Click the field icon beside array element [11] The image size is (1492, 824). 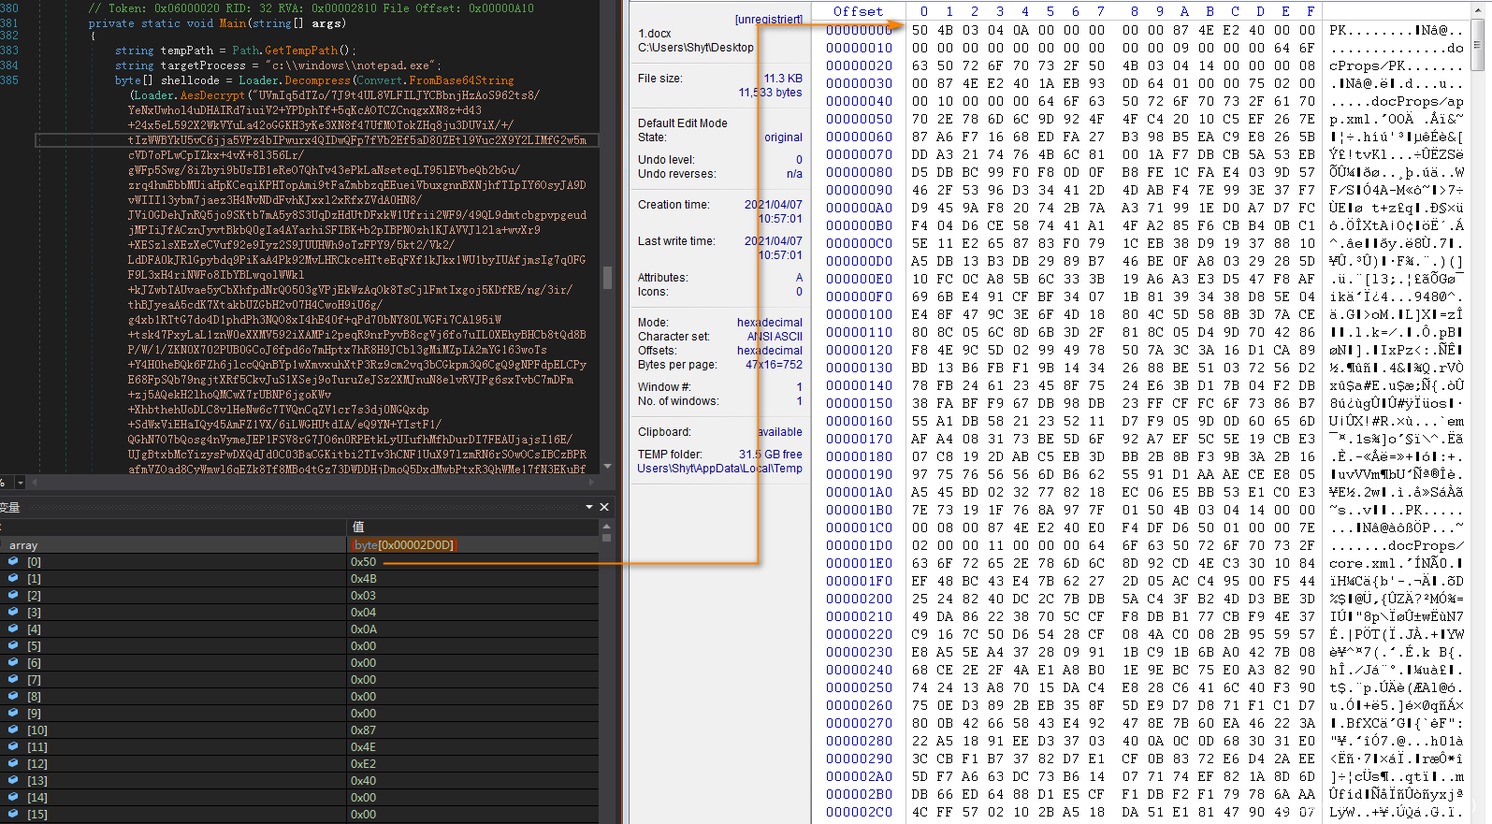(13, 747)
